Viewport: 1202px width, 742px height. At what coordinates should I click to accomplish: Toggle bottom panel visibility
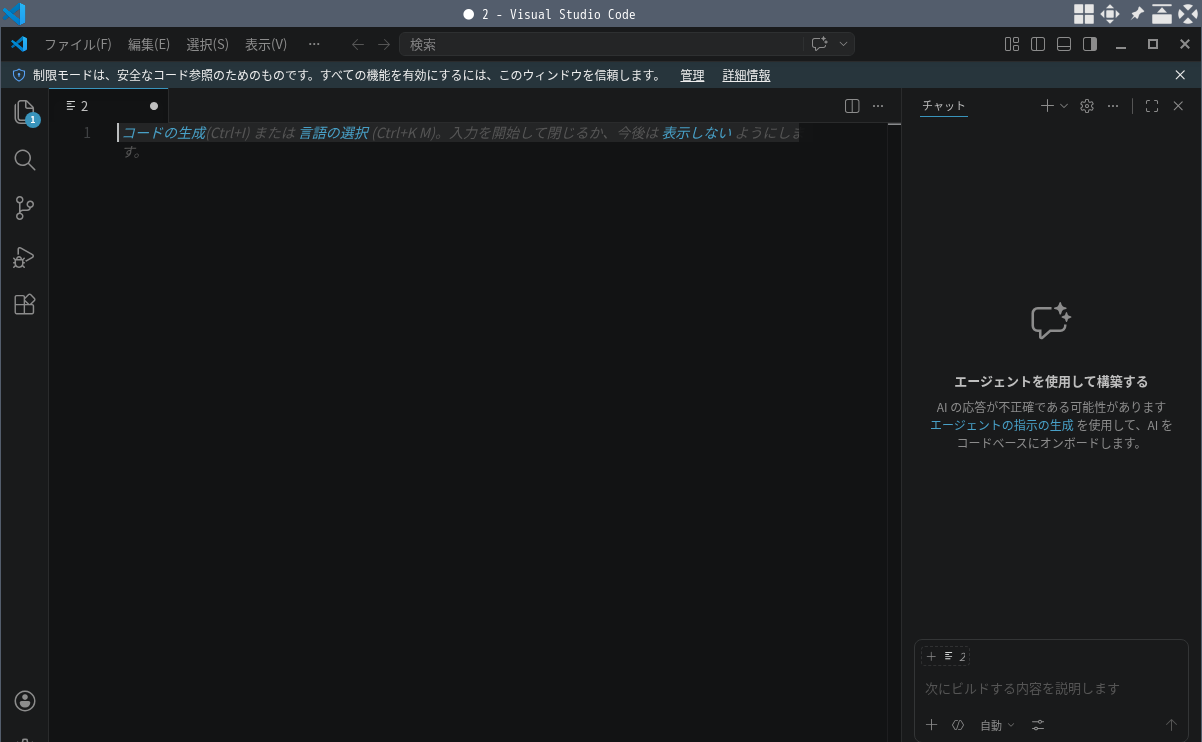pyautogui.click(x=1064, y=44)
